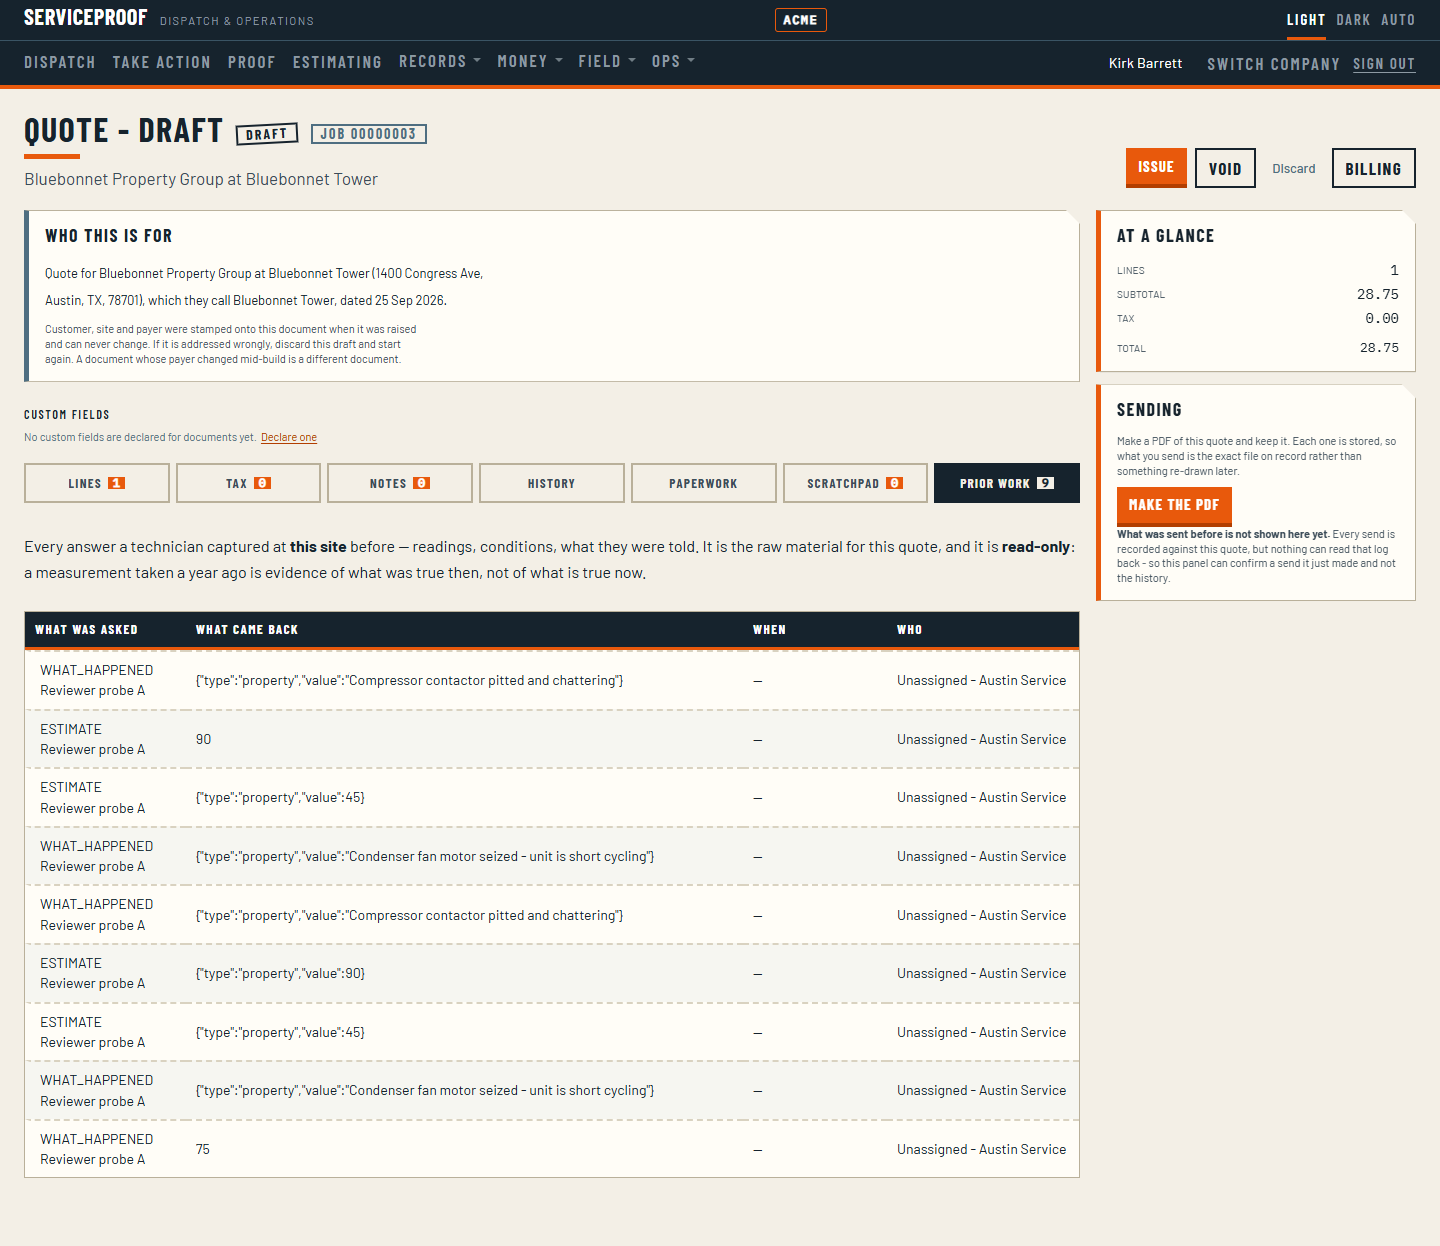Sign out of the account
This screenshot has width=1440, height=1246.
pos(1384,64)
